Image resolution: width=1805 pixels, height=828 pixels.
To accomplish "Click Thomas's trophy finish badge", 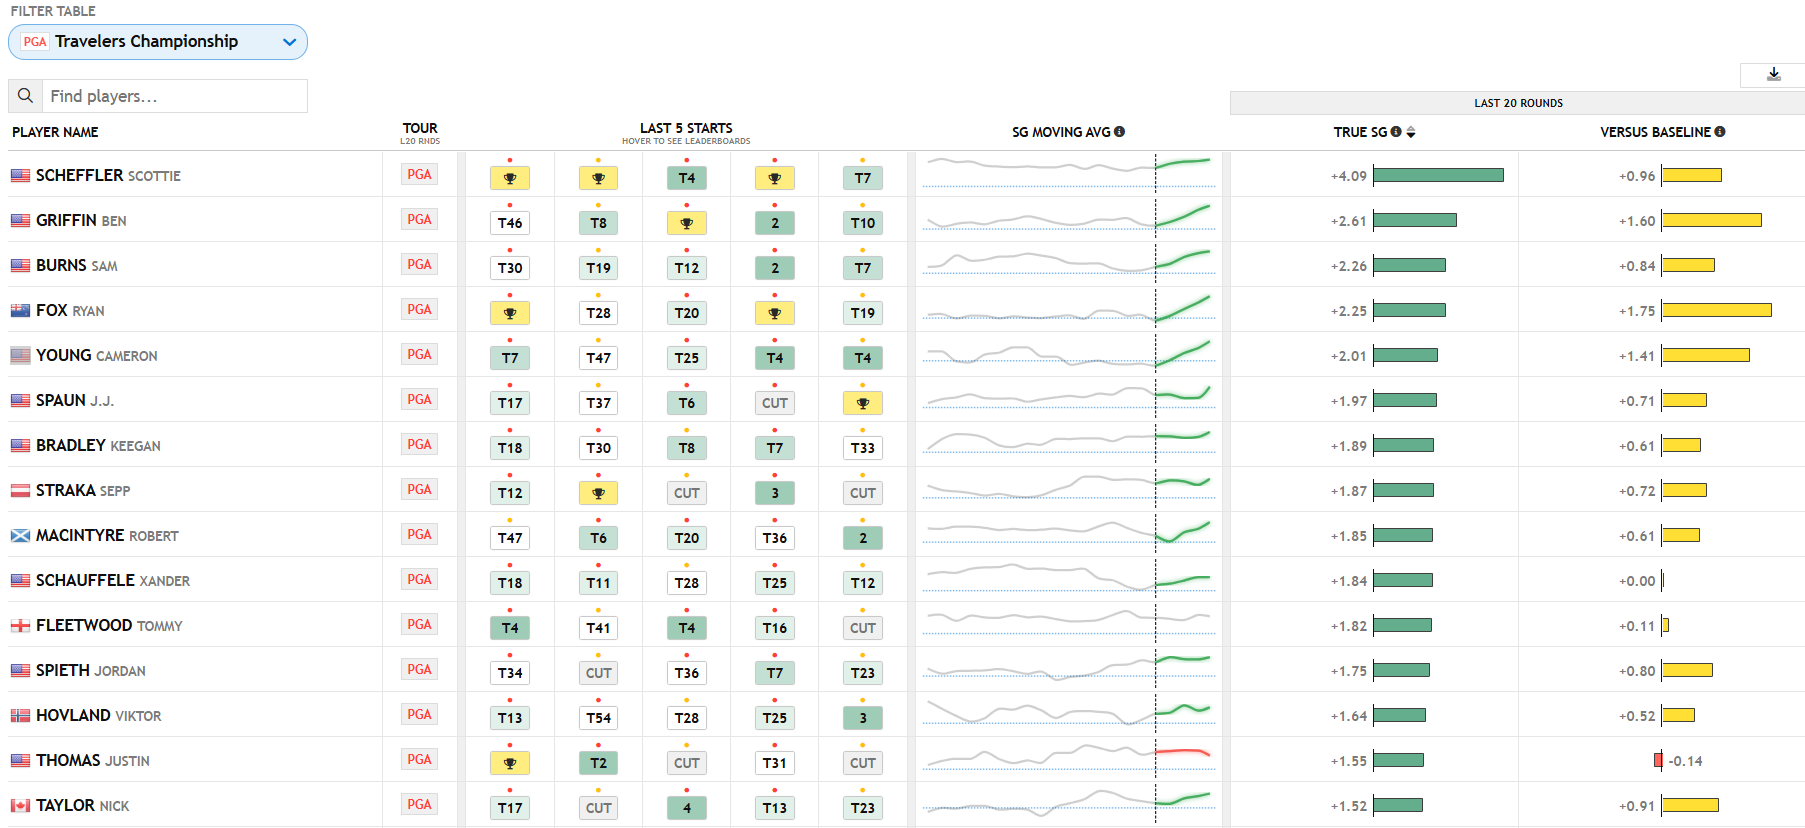I will tap(510, 763).
